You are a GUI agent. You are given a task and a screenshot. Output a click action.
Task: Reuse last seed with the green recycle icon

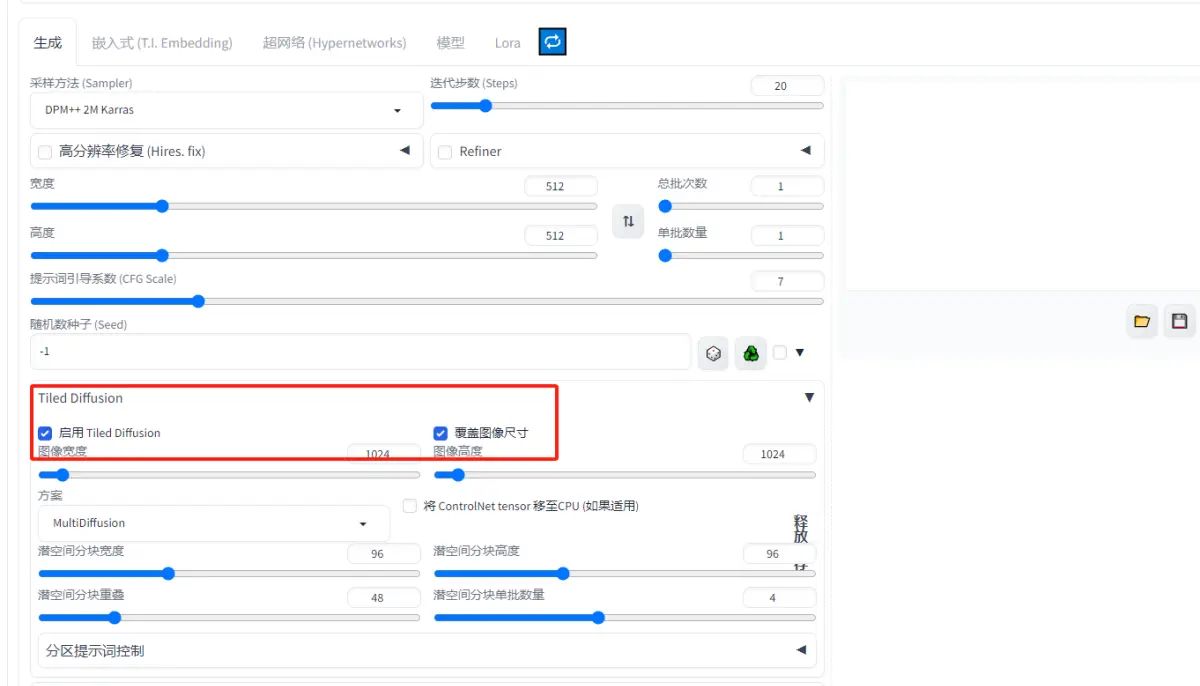pyautogui.click(x=751, y=353)
